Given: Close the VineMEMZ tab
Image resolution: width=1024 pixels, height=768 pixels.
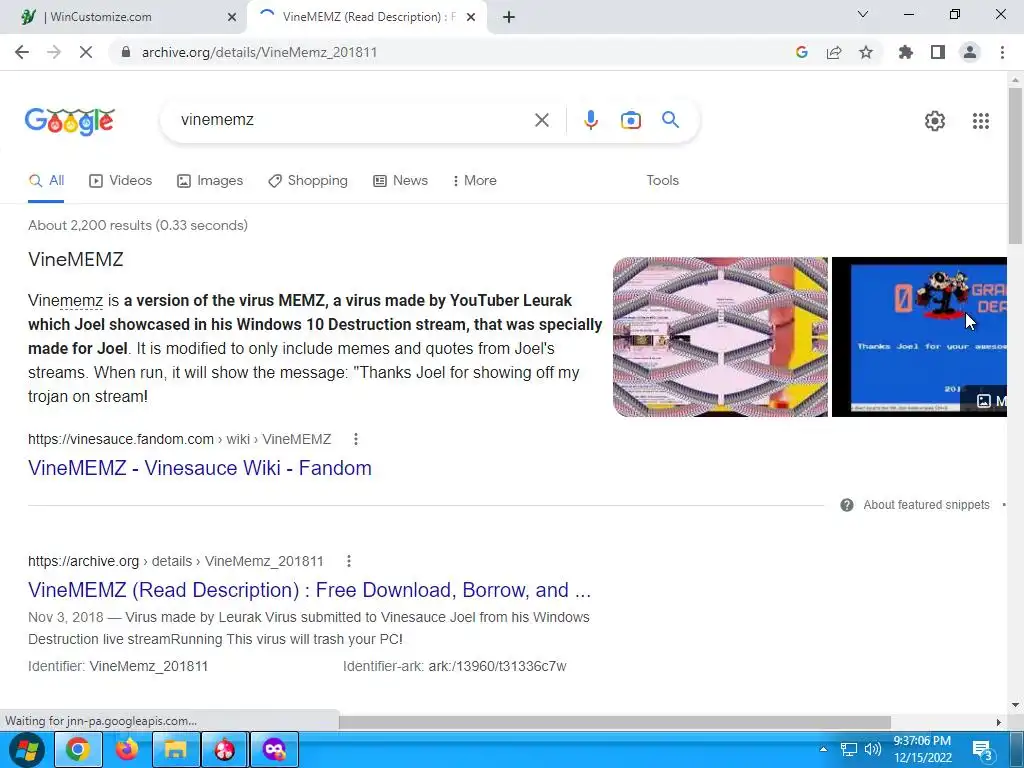Looking at the screenshot, I should coord(471,17).
